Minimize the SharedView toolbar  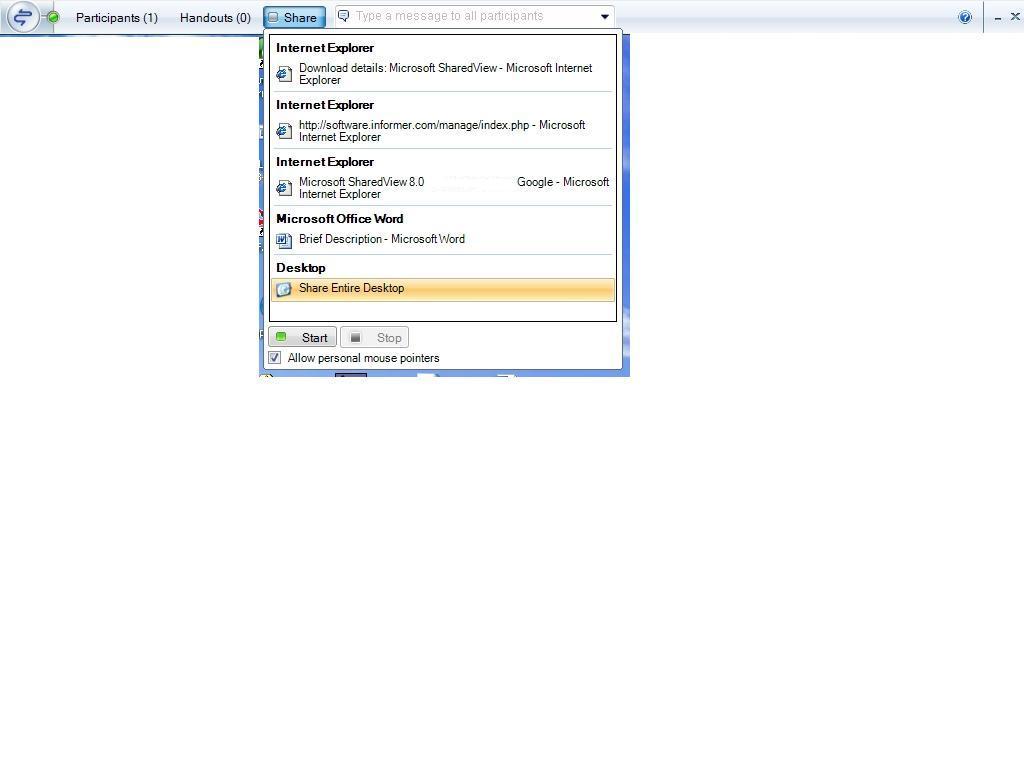(998, 17)
